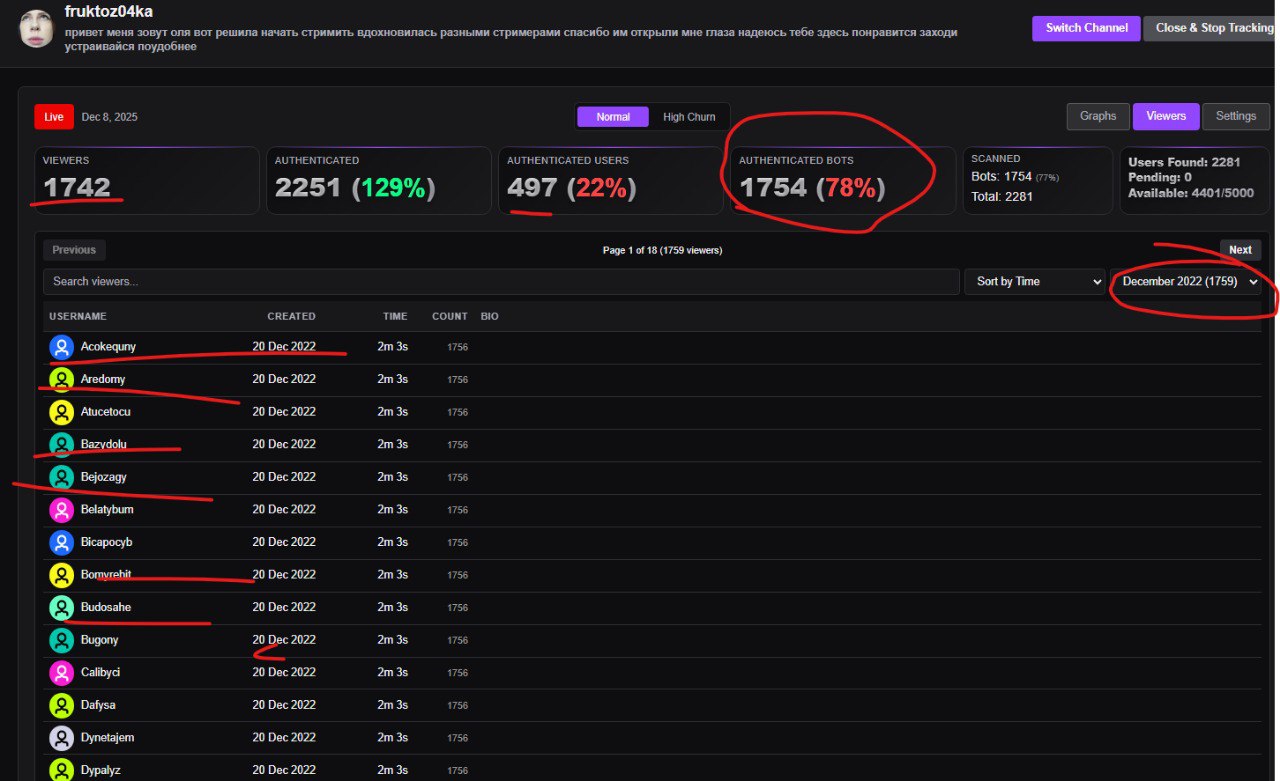The height and width of the screenshot is (781, 1280).
Task: Click the Dec 8, 2025 date label
Action: (x=110, y=117)
